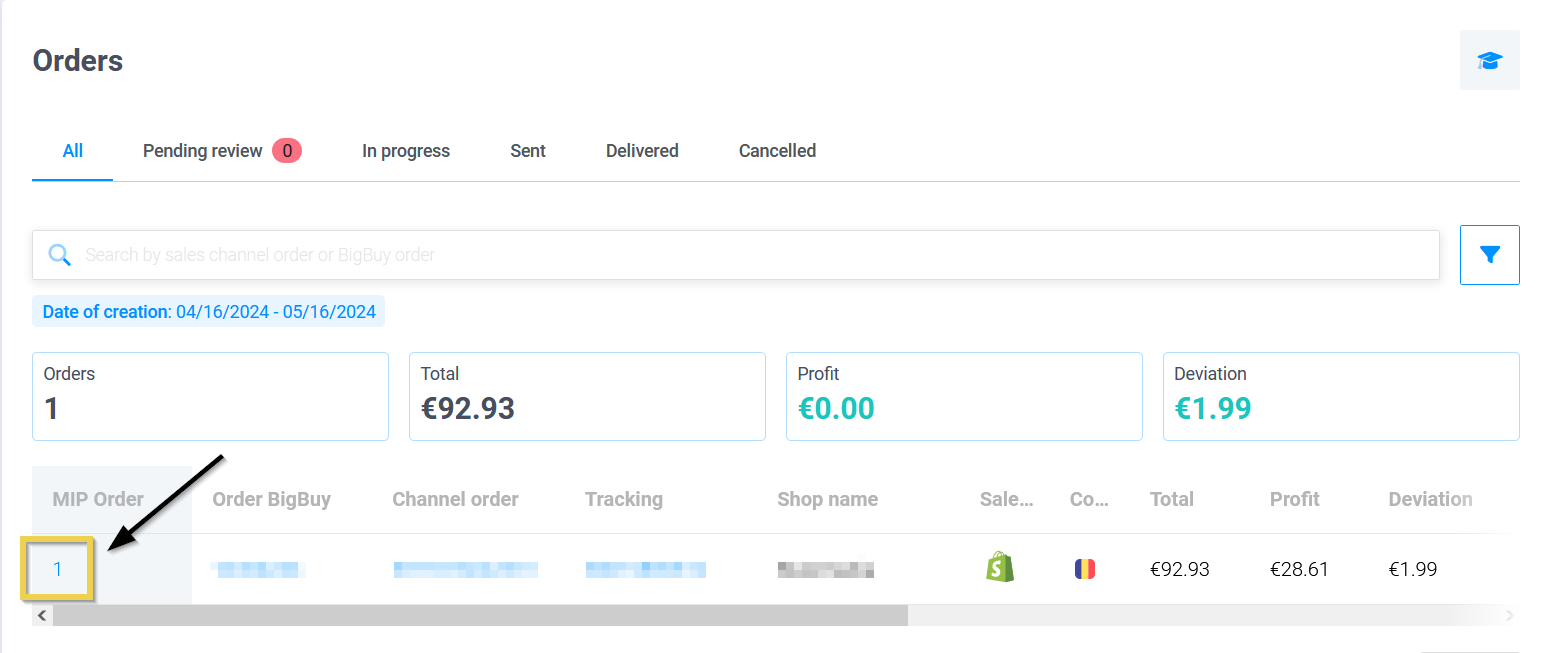Click the graduation cap tutorial icon
Image resolution: width=1558 pixels, height=653 pixels.
(1489, 60)
